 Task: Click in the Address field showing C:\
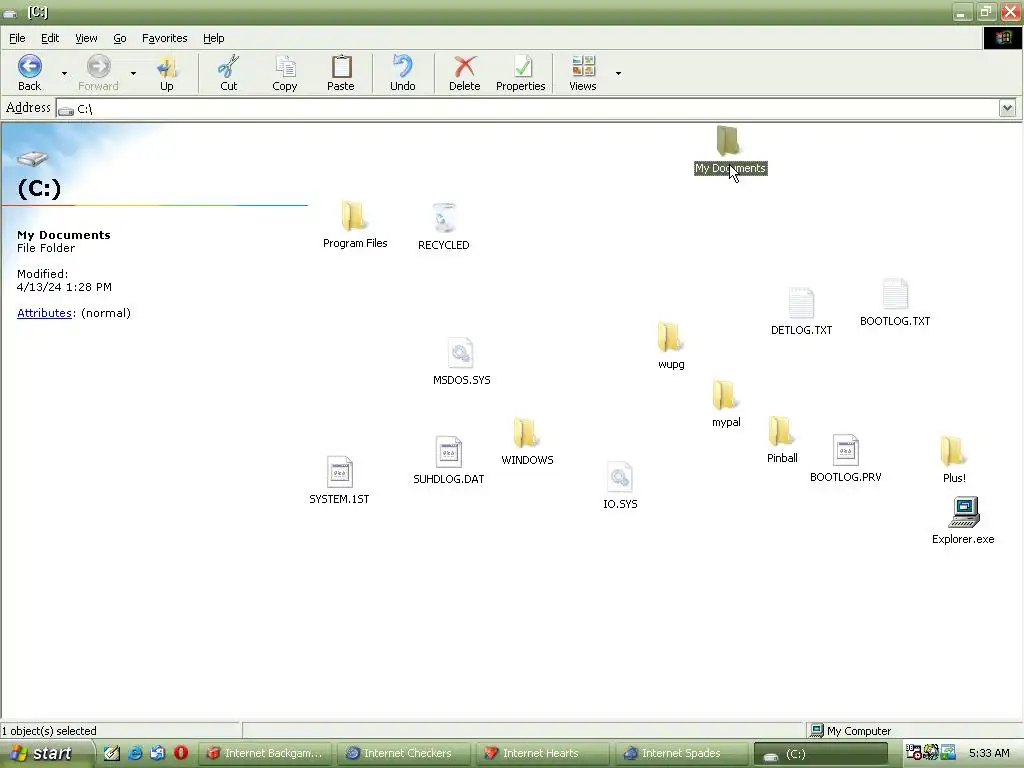[x=527, y=108]
